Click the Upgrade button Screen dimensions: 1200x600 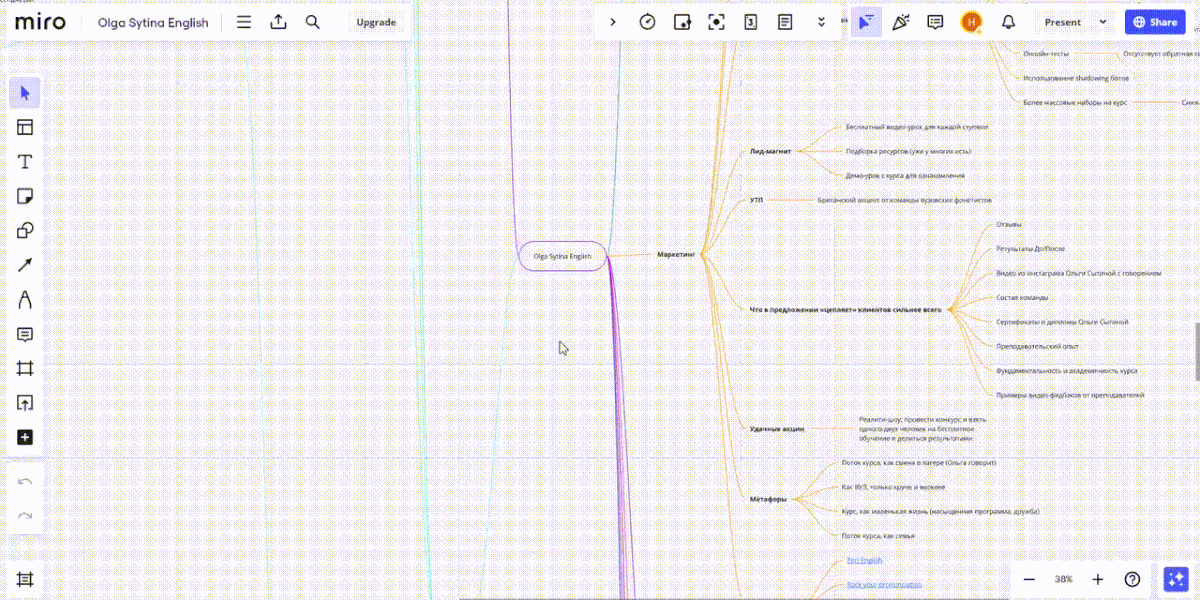(376, 22)
